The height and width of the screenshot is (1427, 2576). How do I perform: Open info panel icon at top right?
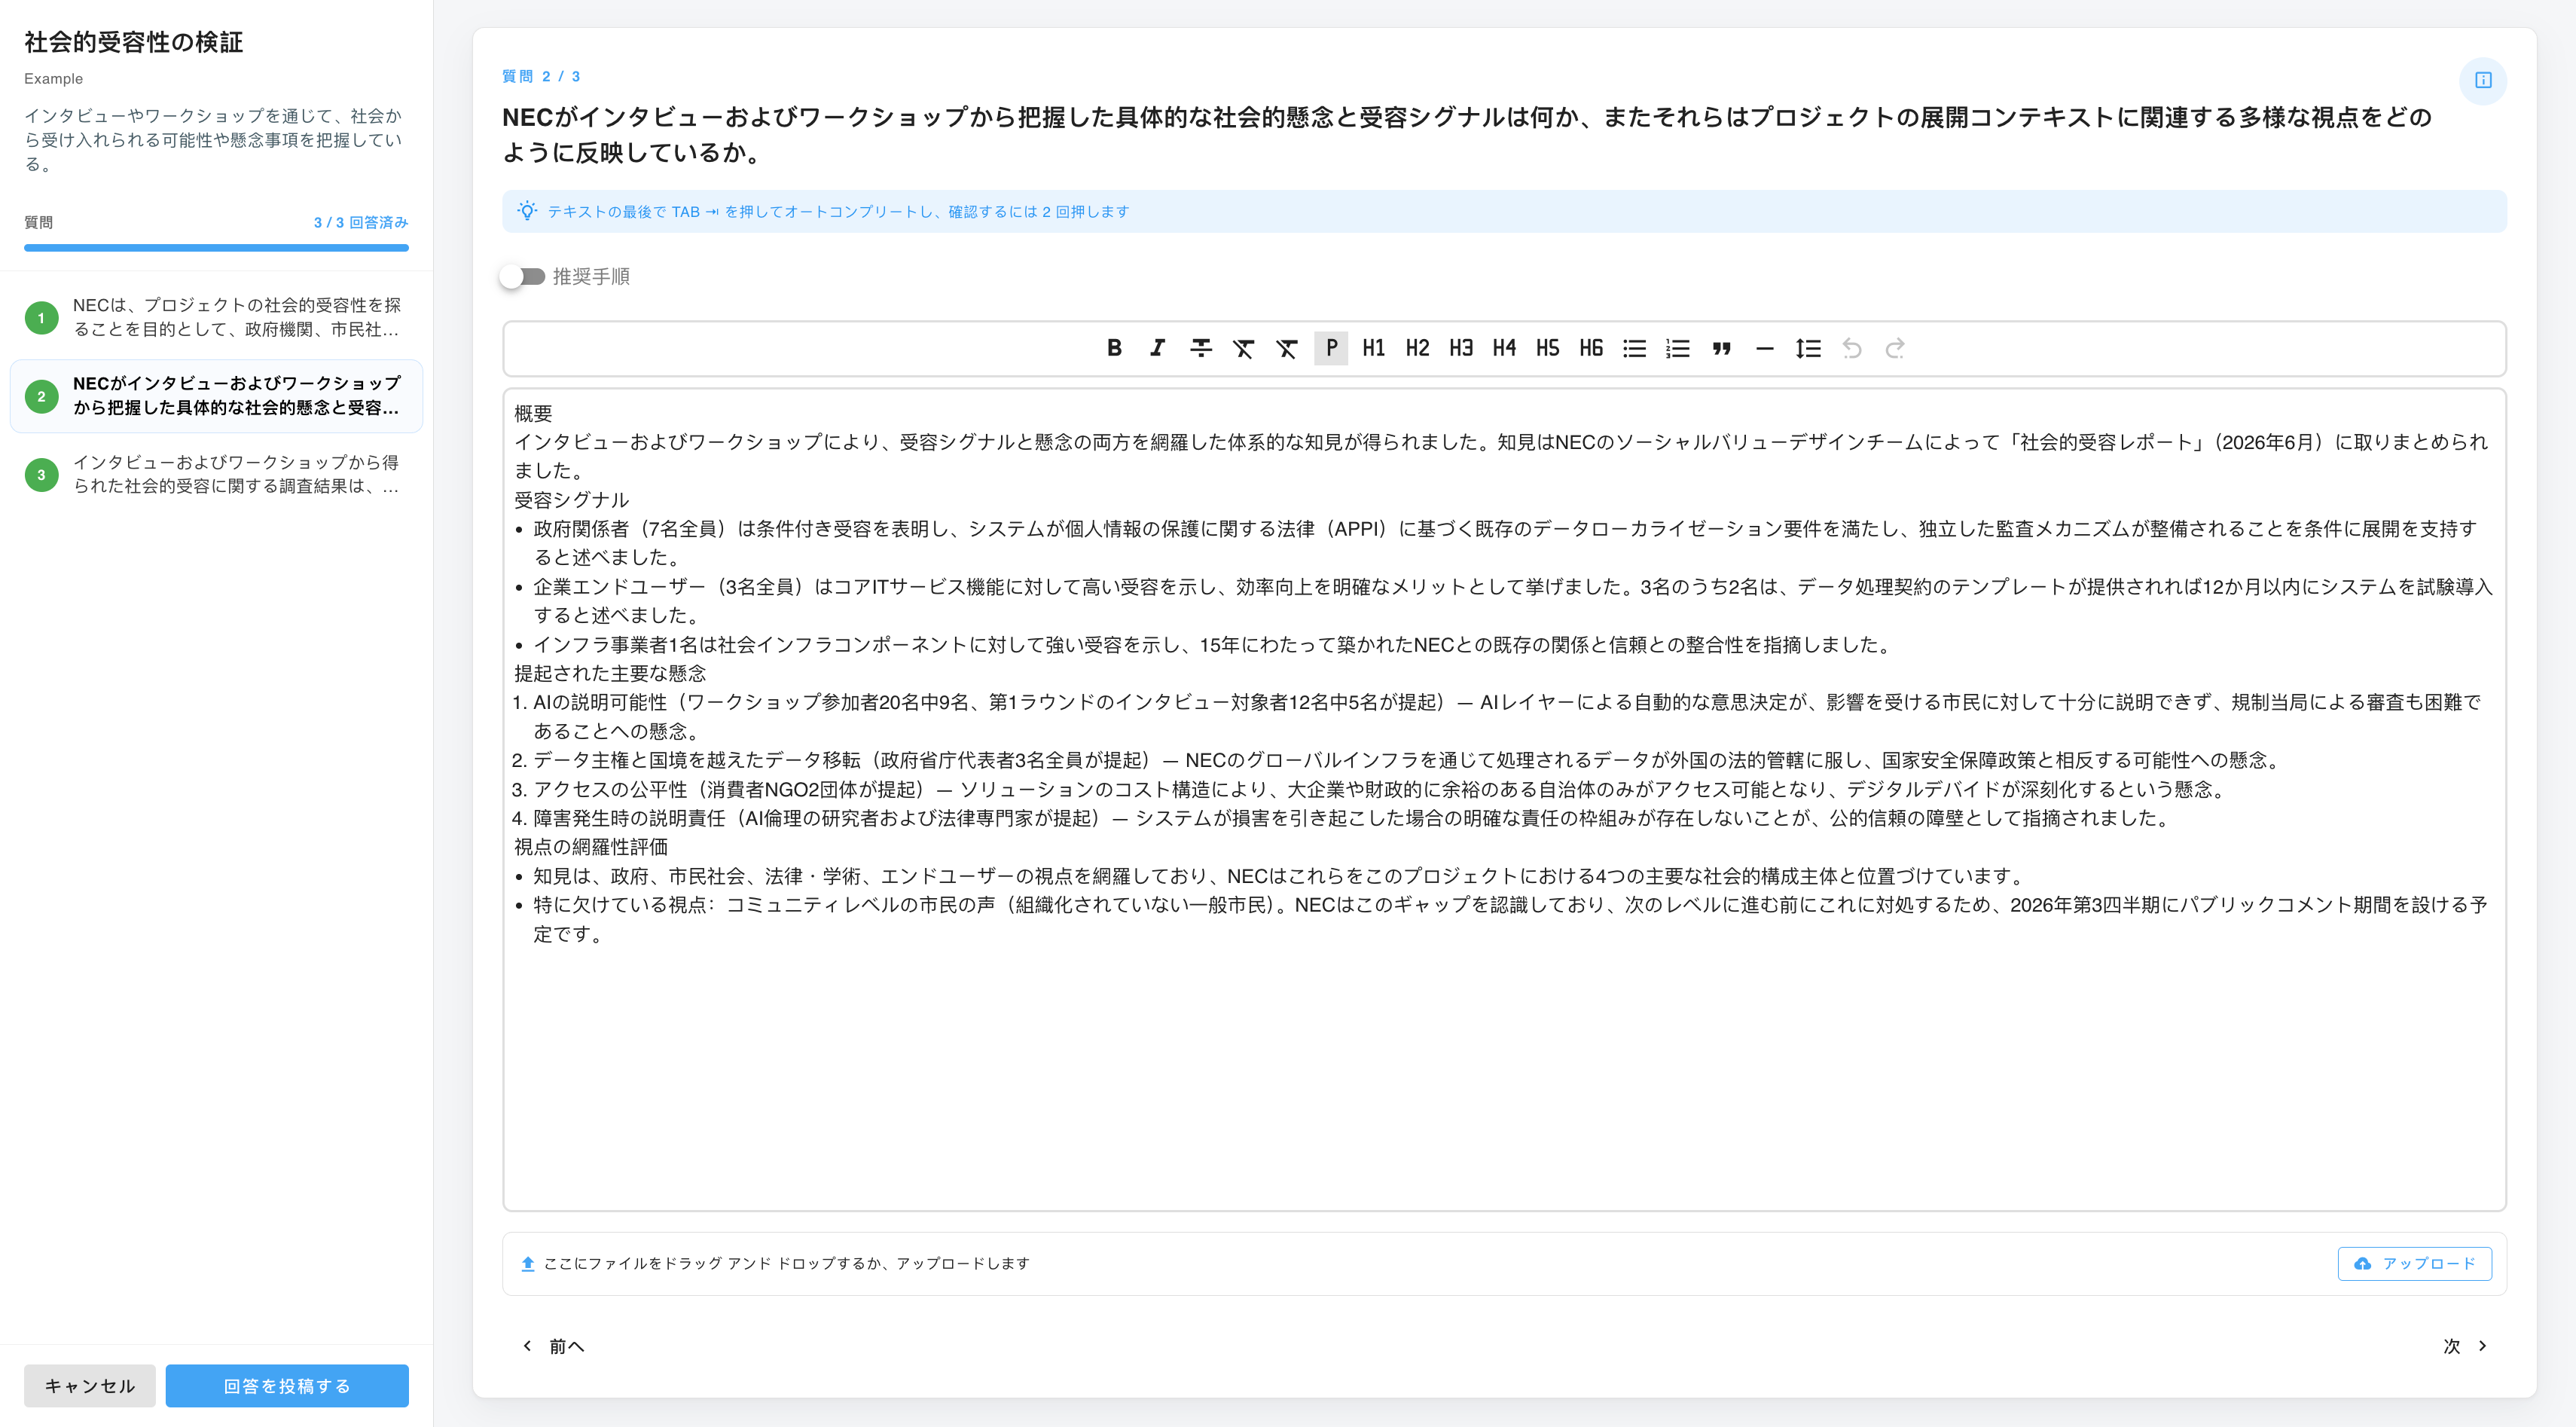coord(2483,80)
